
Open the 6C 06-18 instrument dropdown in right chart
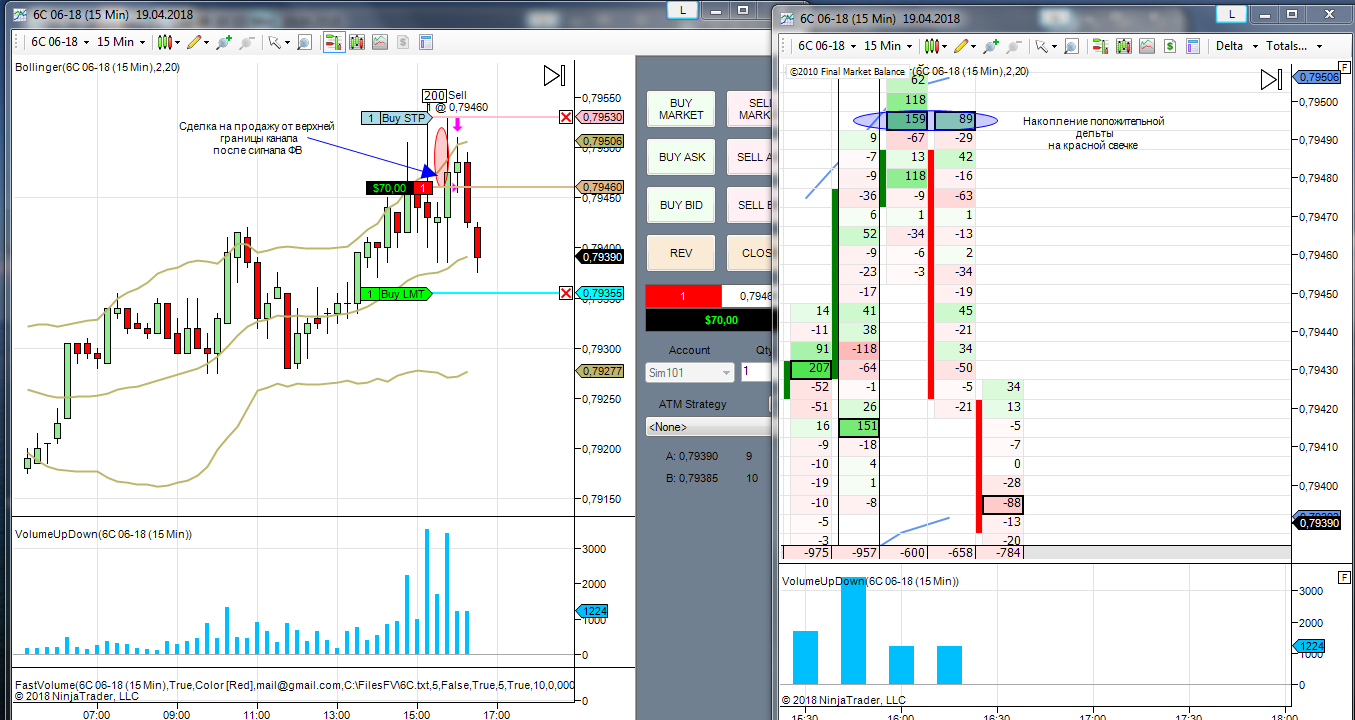click(827, 45)
